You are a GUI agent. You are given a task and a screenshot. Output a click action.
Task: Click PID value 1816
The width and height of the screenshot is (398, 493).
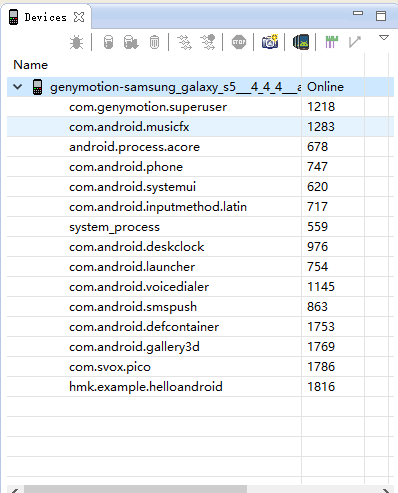coord(321,387)
